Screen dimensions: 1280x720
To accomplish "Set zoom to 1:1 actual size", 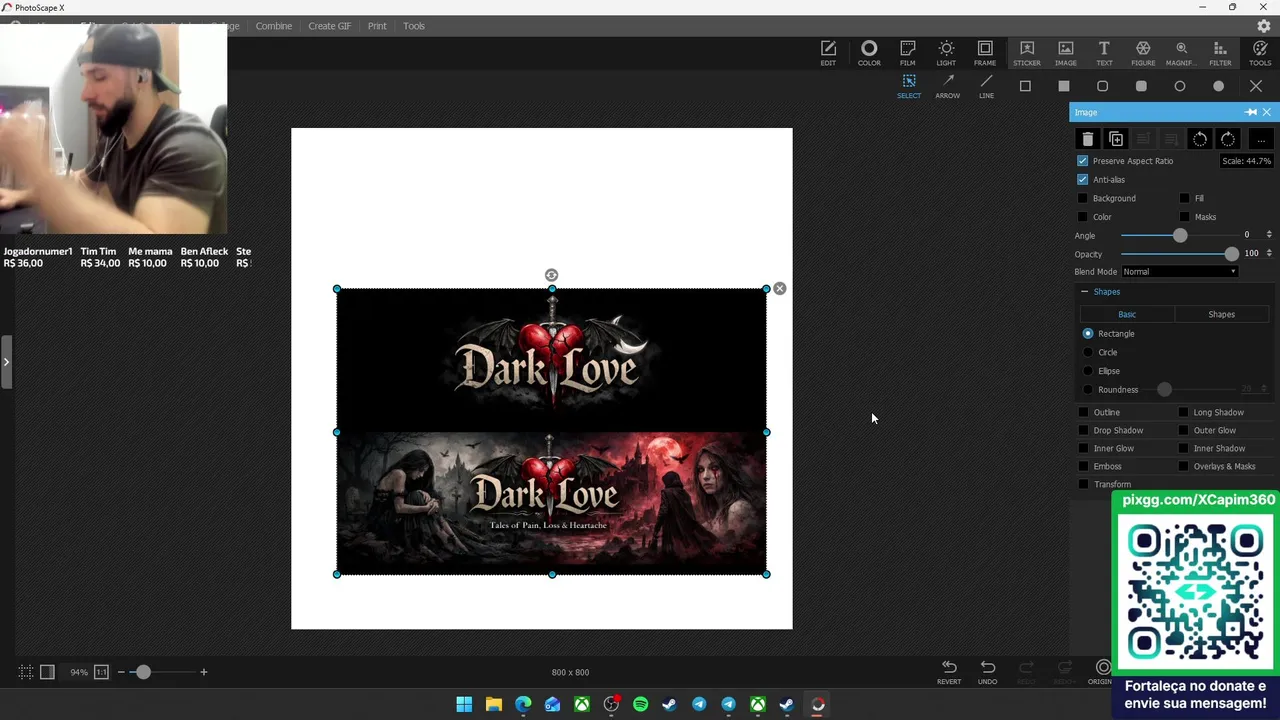I will pyautogui.click(x=101, y=672).
